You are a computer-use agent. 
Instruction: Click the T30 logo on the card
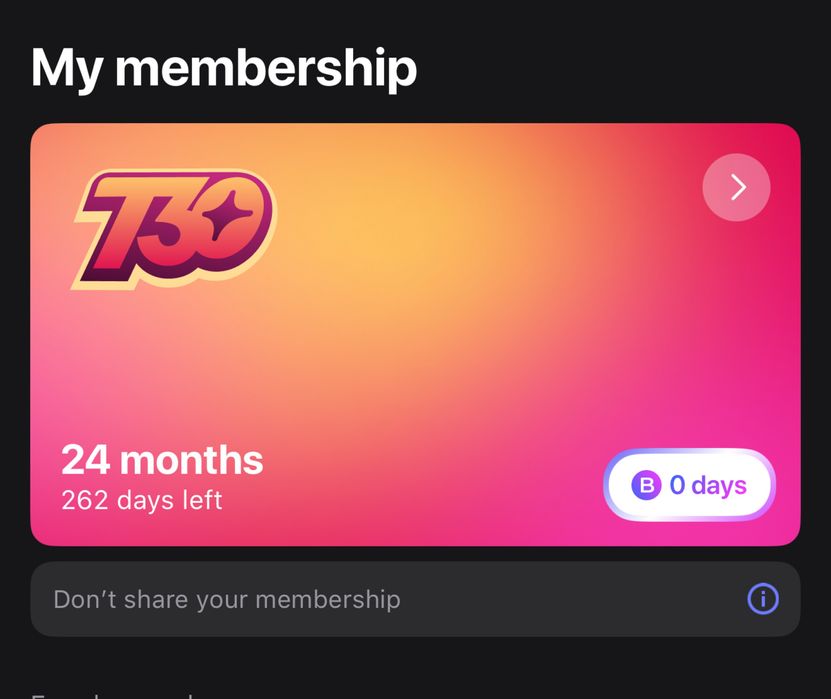[173, 228]
